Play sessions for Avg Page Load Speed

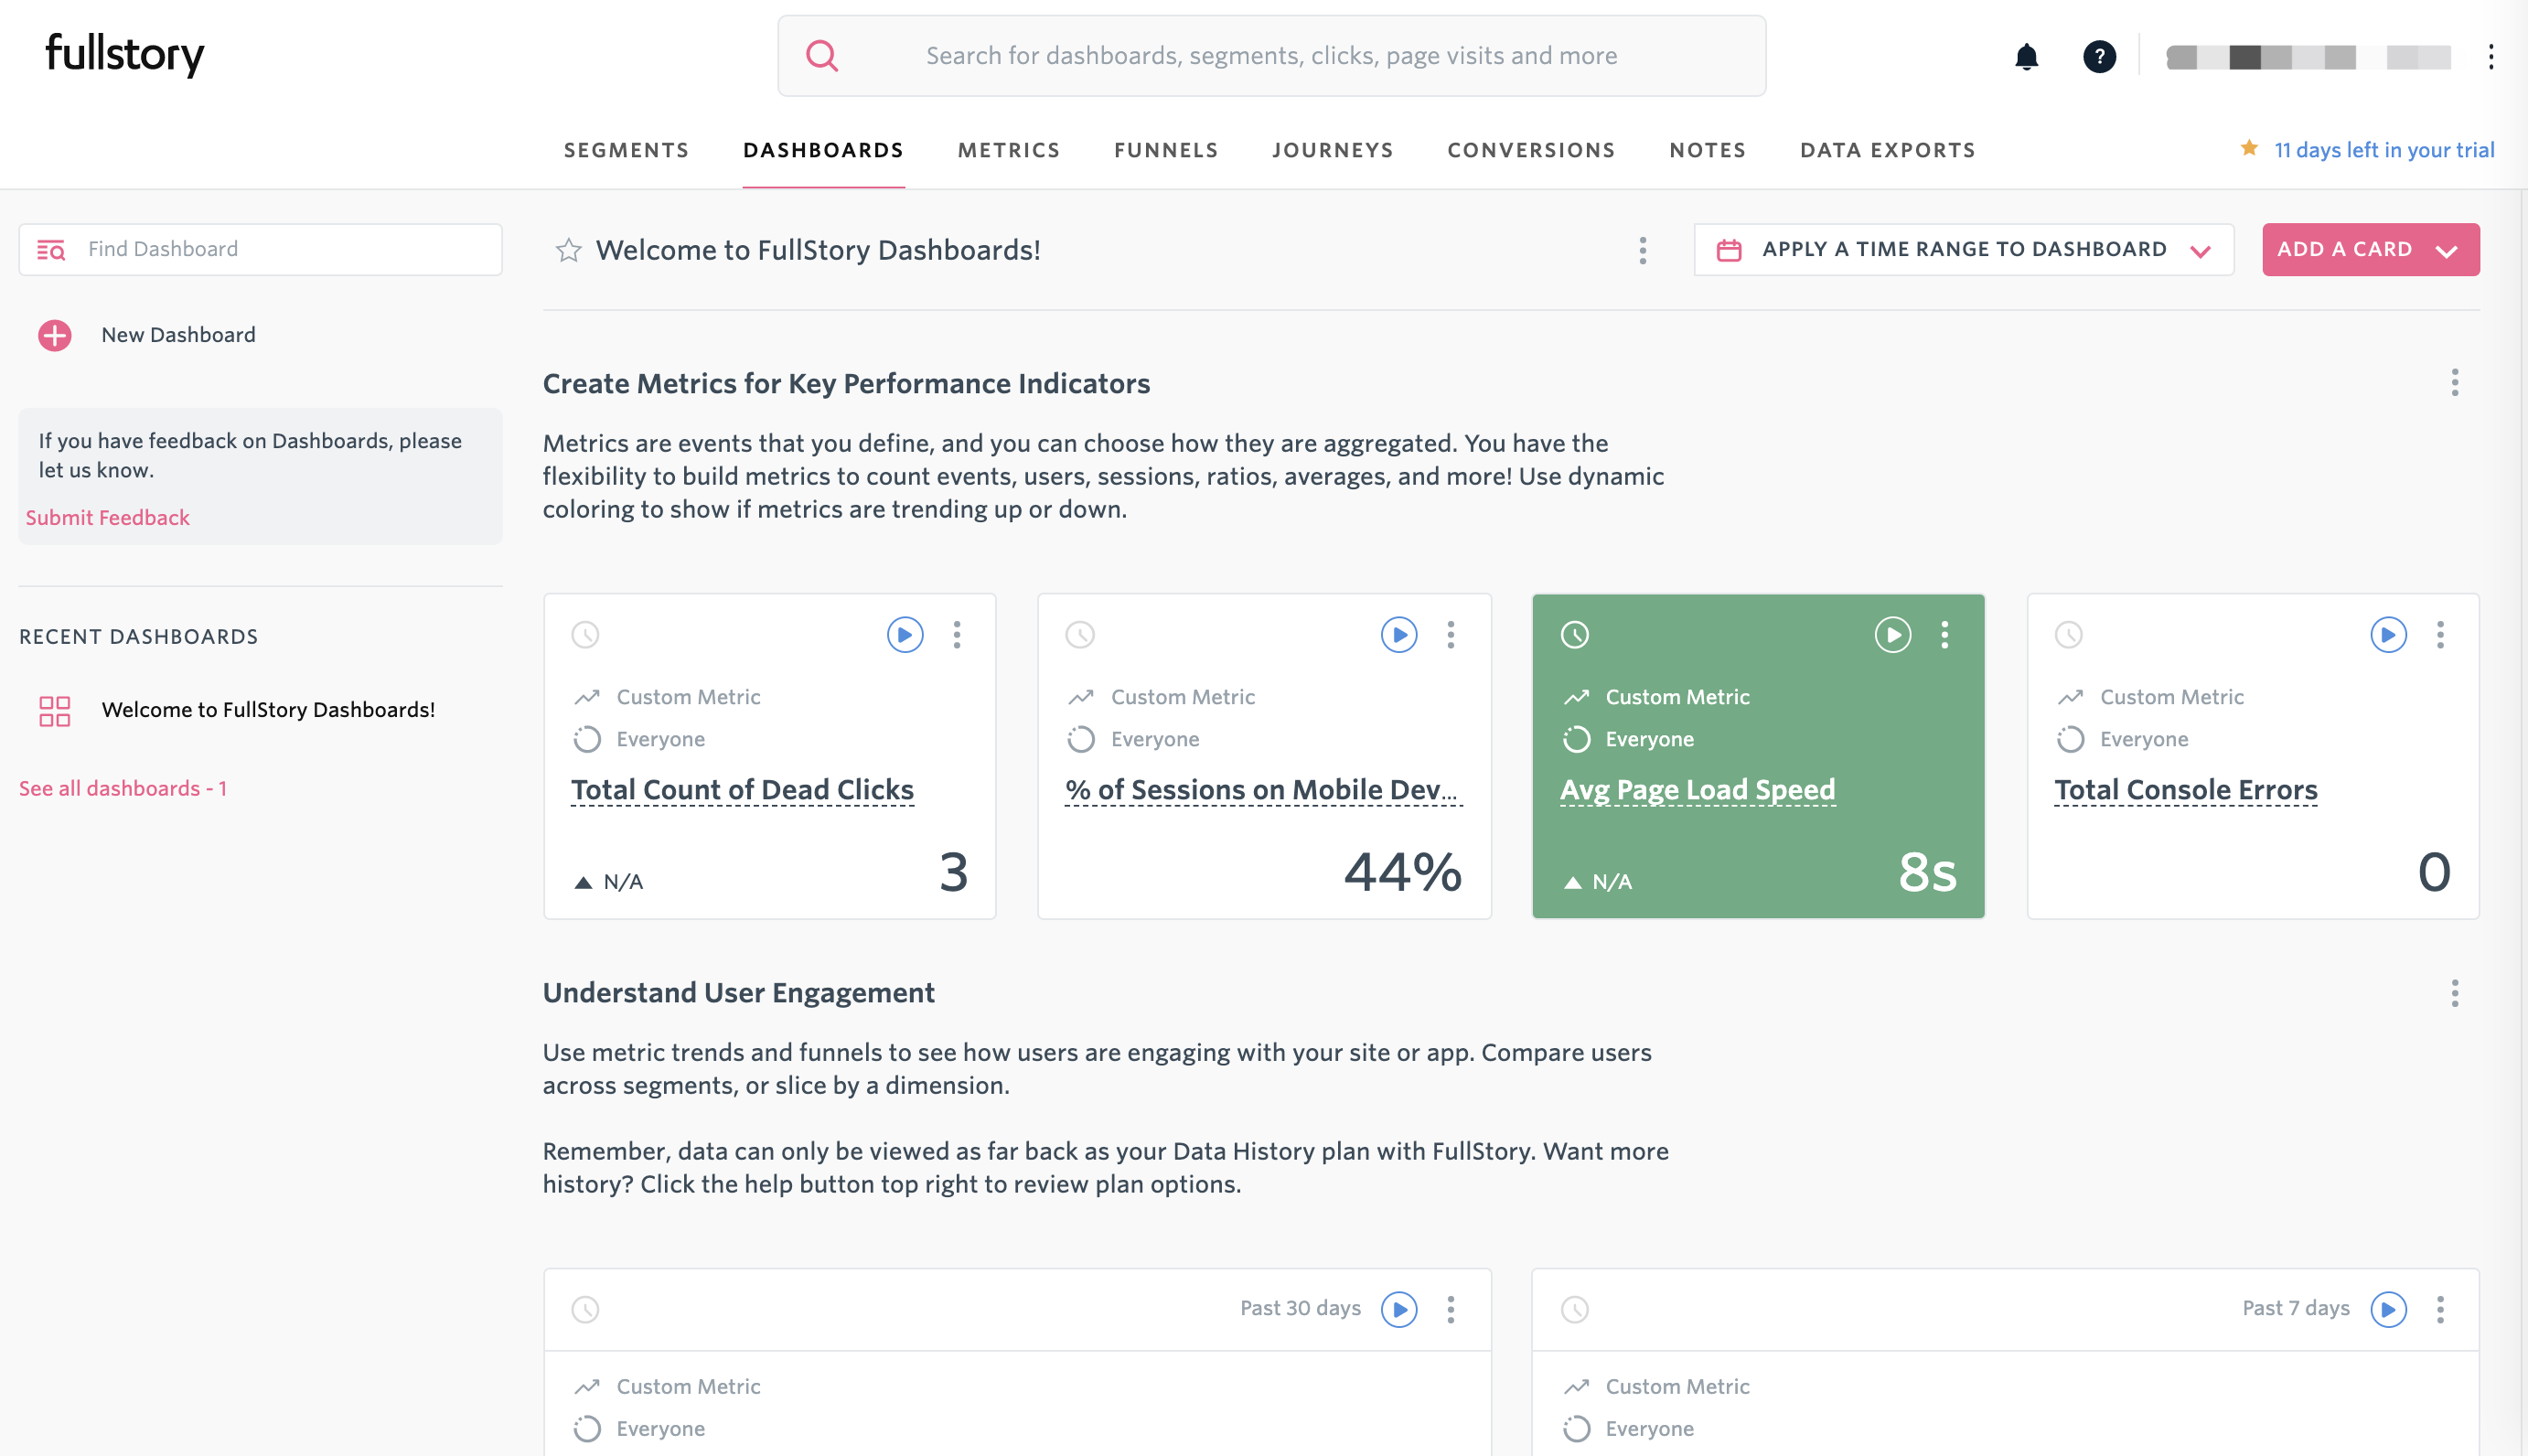1892,635
